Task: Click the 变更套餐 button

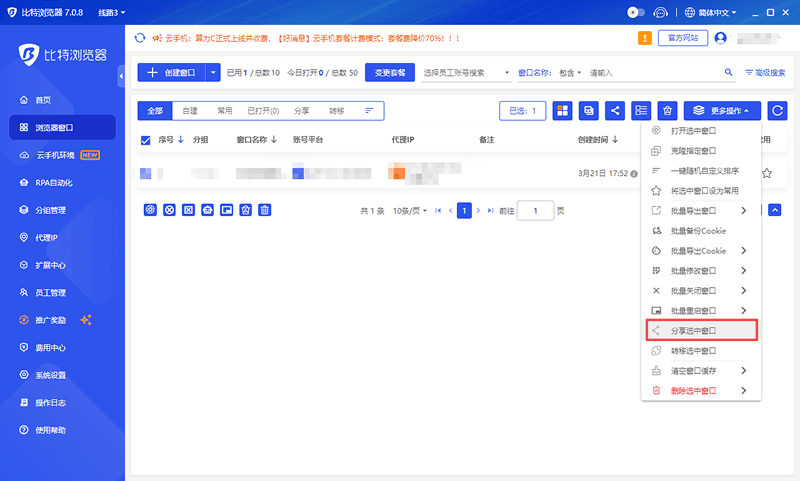Action: (x=389, y=73)
